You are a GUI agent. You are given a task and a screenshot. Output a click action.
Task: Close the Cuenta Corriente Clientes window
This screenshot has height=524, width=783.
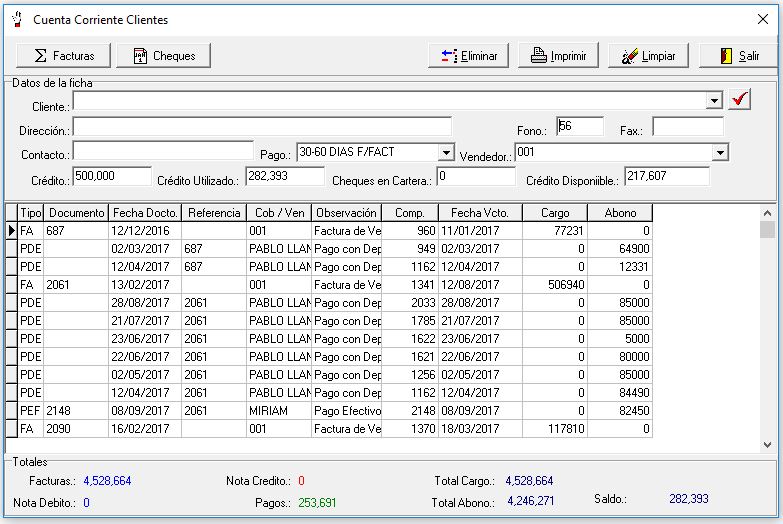point(762,19)
